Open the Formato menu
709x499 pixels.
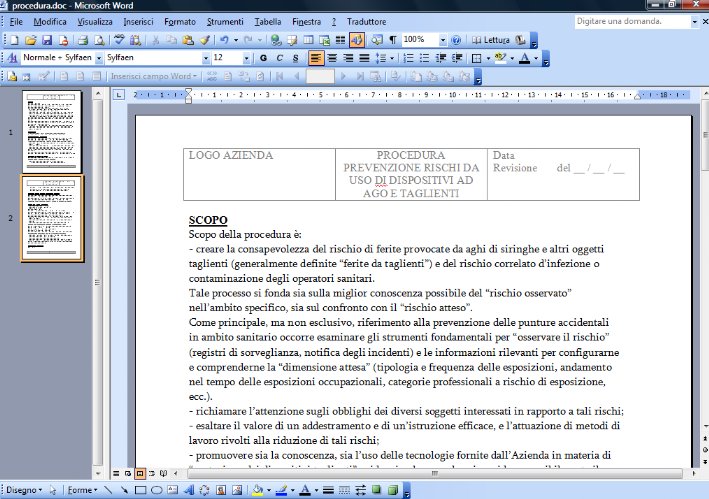coord(180,21)
